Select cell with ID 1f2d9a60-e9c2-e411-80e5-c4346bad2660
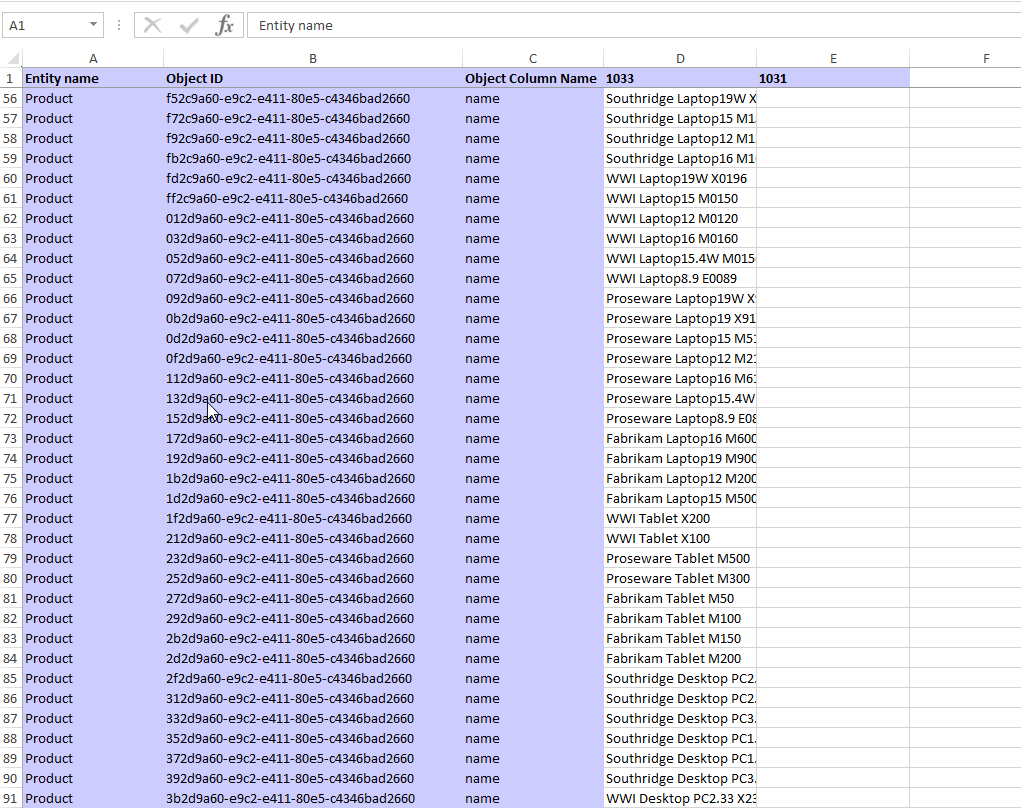The height and width of the screenshot is (808, 1021). 313,519
